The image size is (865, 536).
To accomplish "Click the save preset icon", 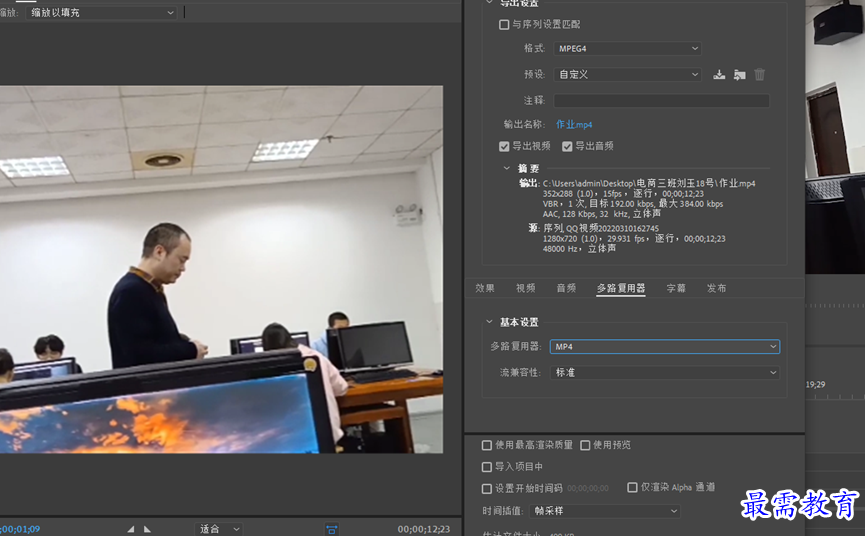I will click(x=719, y=74).
